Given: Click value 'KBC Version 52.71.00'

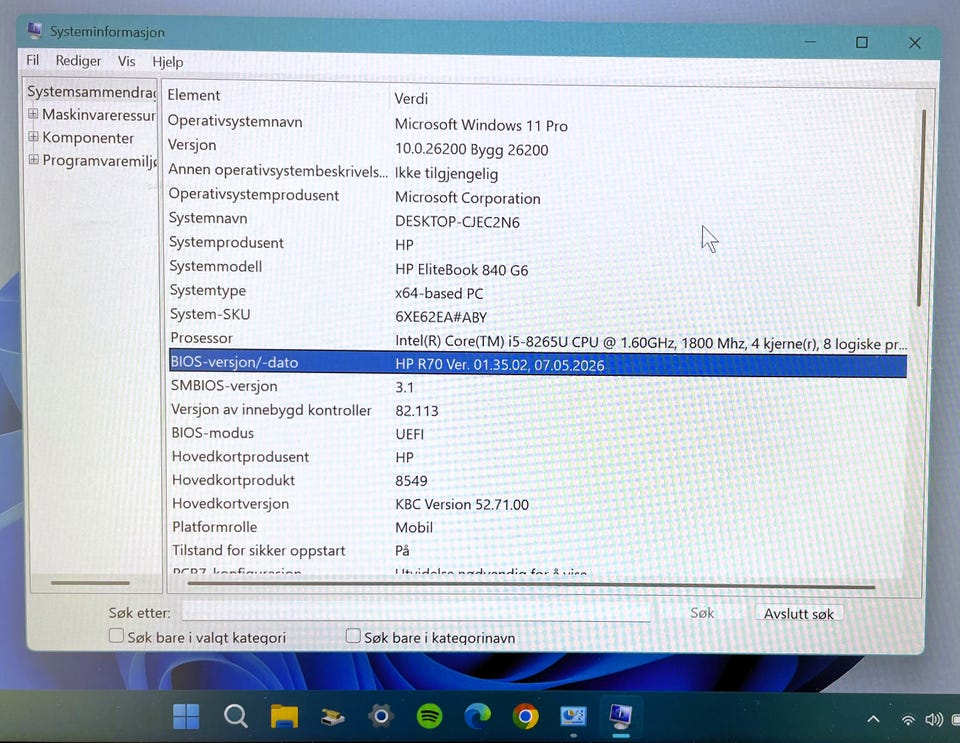Looking at the screenshot, I should 462,504.
